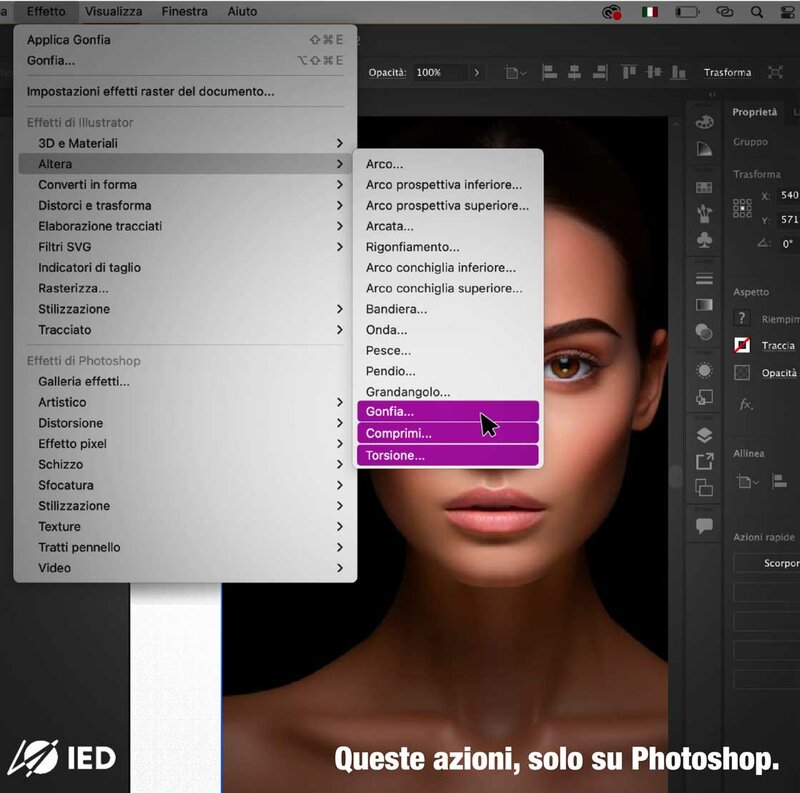800x793 pixels.
Task: Select Torsione in Altera submenu
Action: pyautogui.click(x=448, y=455)
